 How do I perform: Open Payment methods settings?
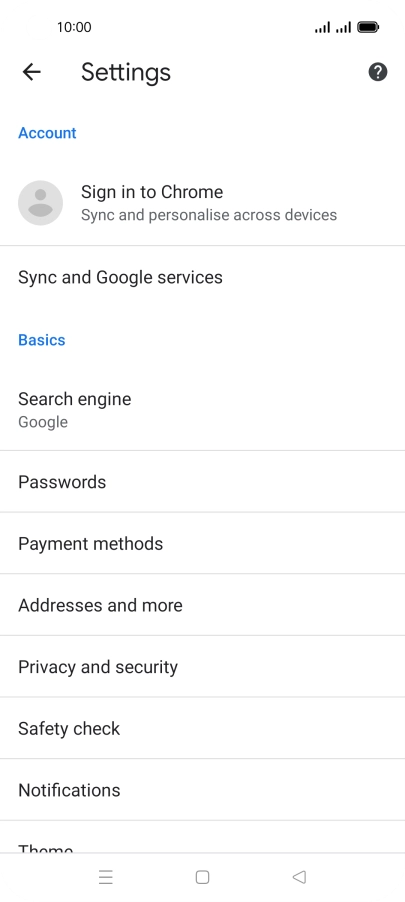coord(202,543)
